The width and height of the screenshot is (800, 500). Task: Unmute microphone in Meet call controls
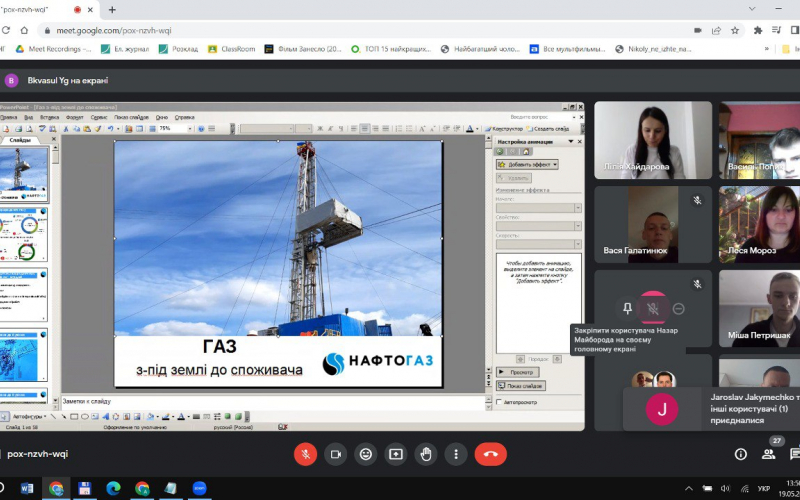pyautogui.click(x=305, y=454)
